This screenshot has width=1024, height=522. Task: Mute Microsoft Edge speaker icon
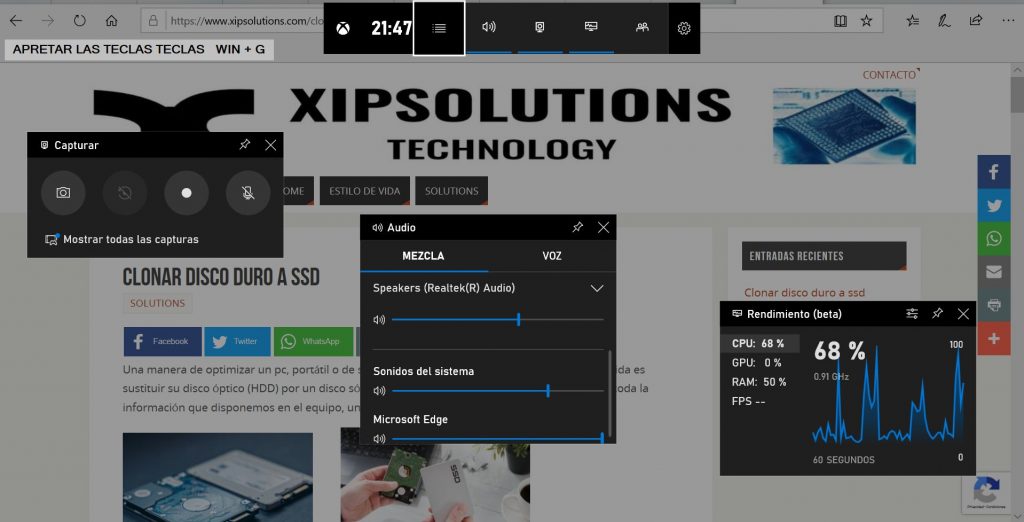379,438
